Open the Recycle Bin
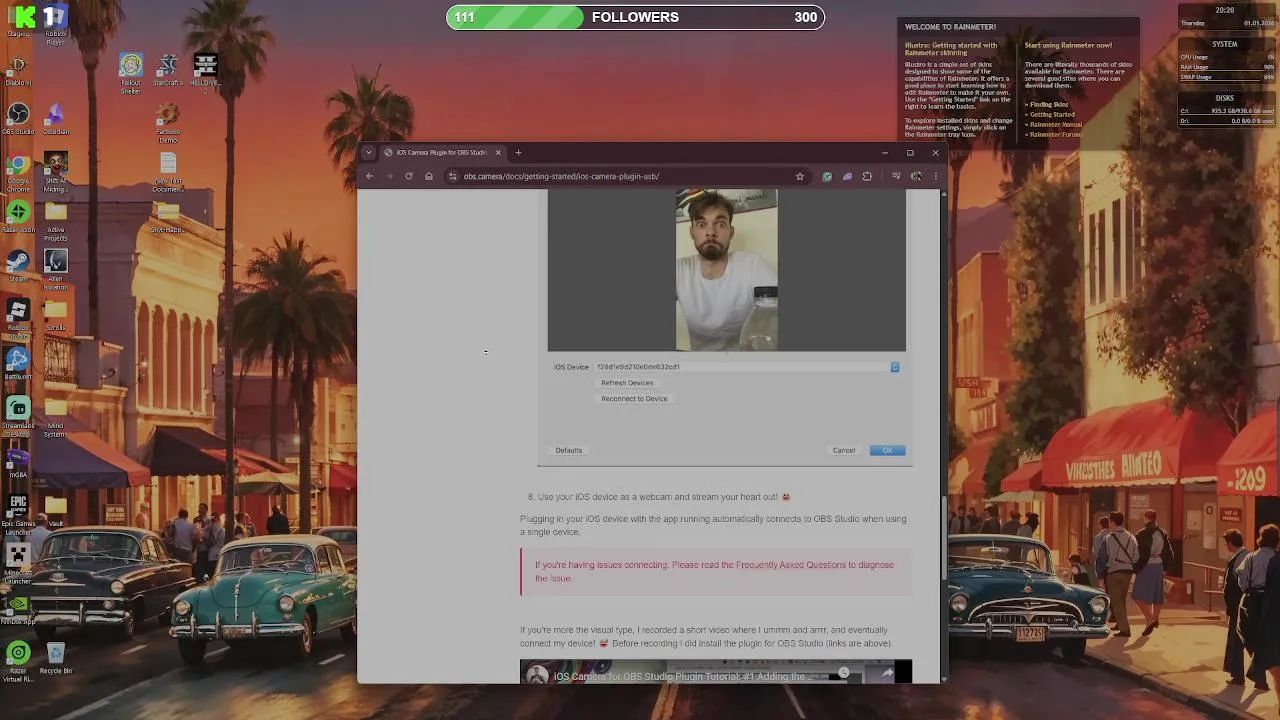Viewport: 1280px width, 720px height. pyautogui.click(x=56, y=657)
